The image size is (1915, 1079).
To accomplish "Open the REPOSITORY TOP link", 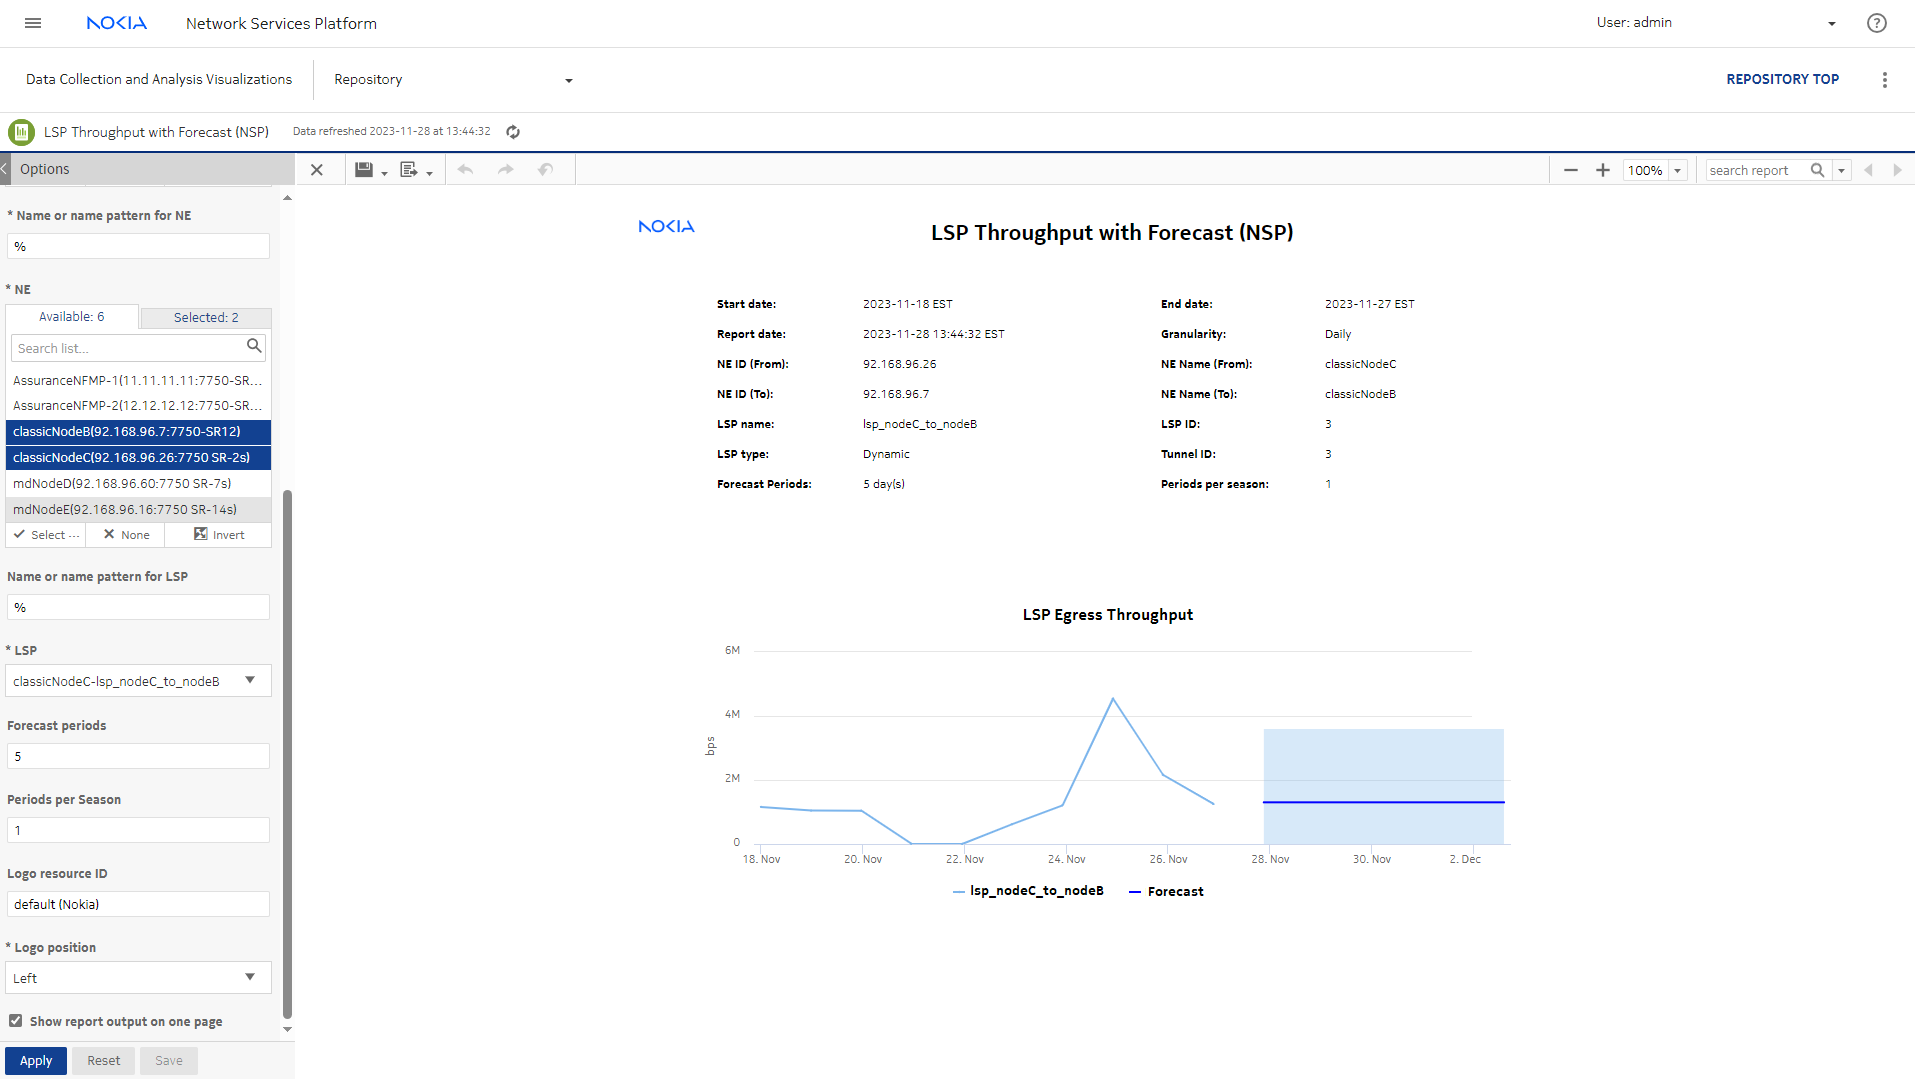I will [x=1782, y=79].
